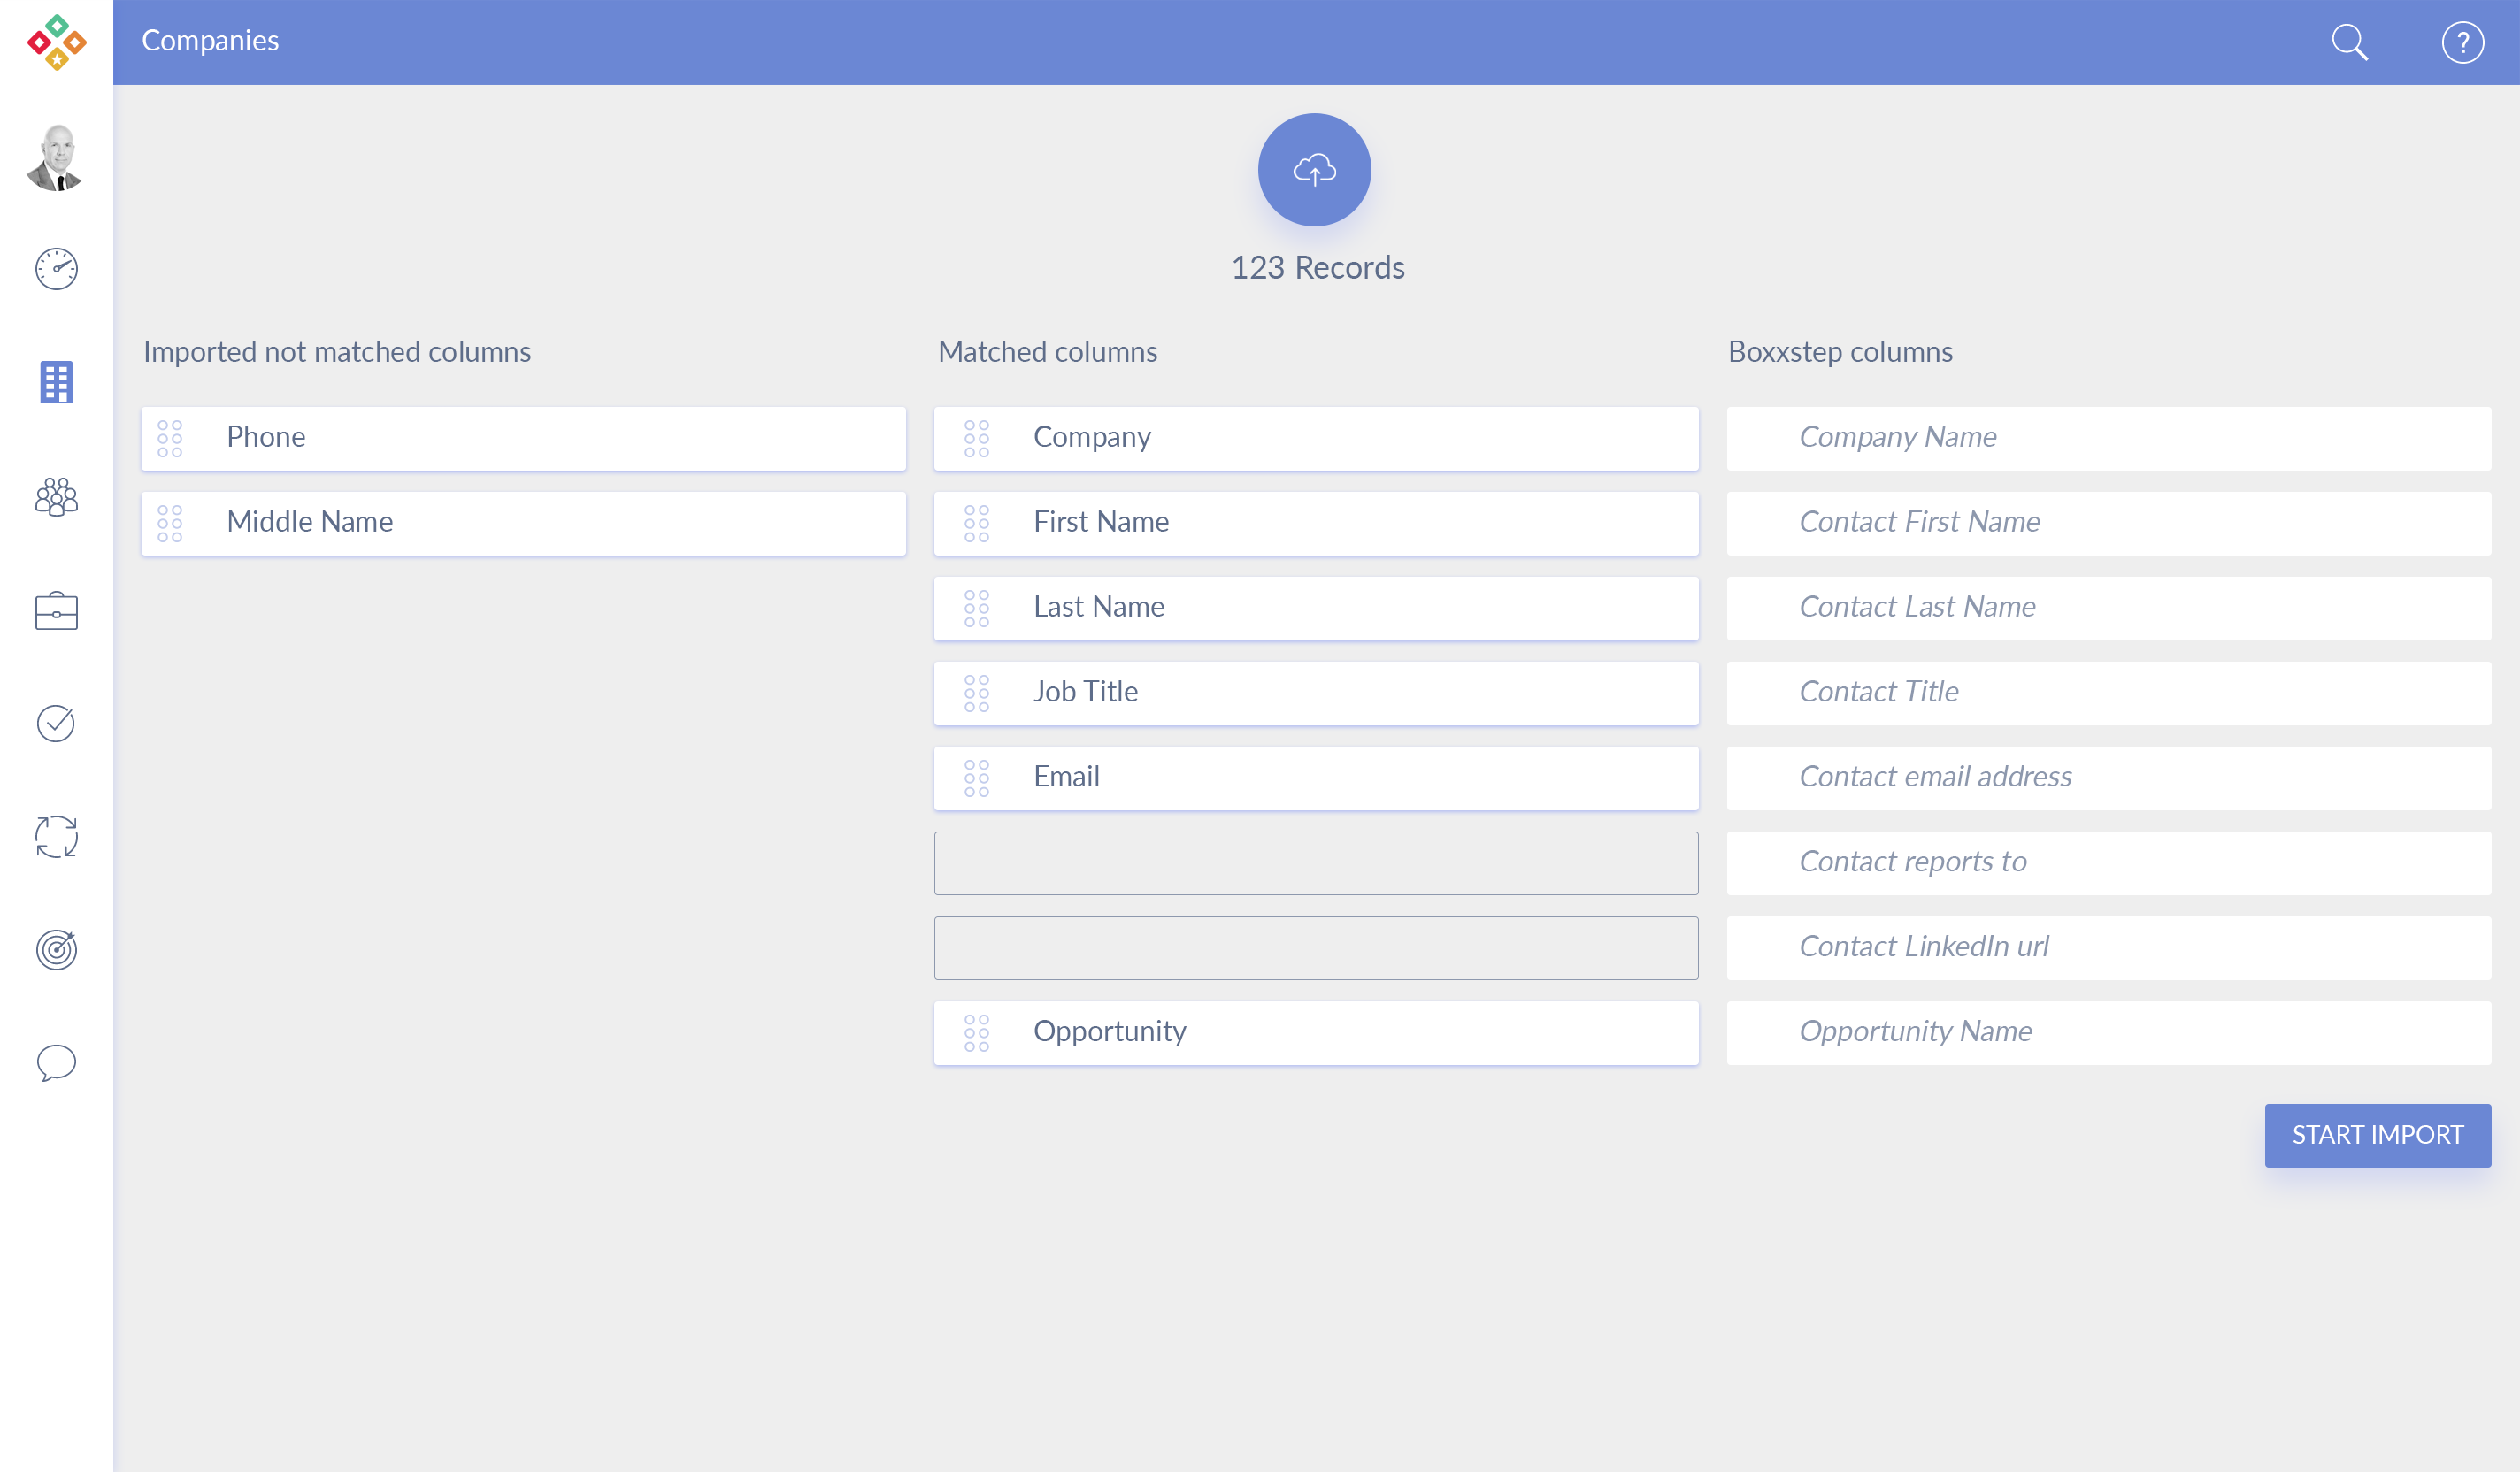
Task: Open the target goals sidebar icon
Action: tap(56, 949)
